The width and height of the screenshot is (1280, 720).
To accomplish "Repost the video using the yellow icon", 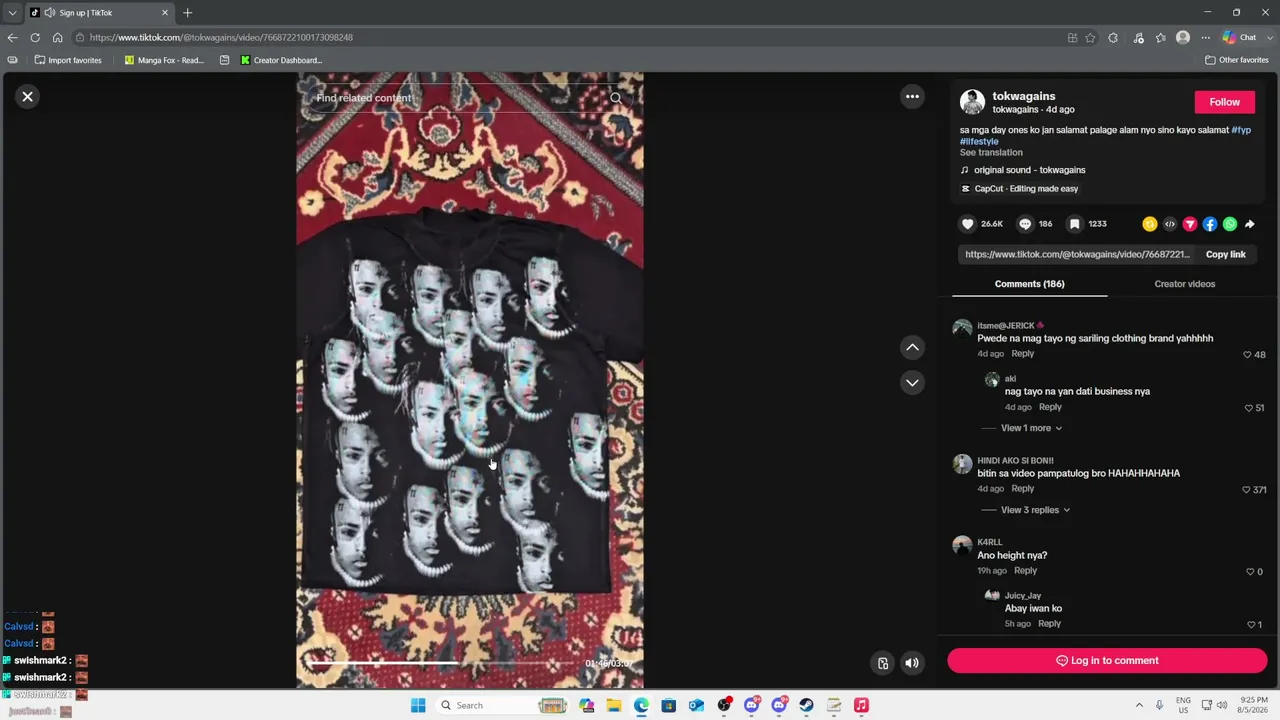I will click(x=1150, y=224).
